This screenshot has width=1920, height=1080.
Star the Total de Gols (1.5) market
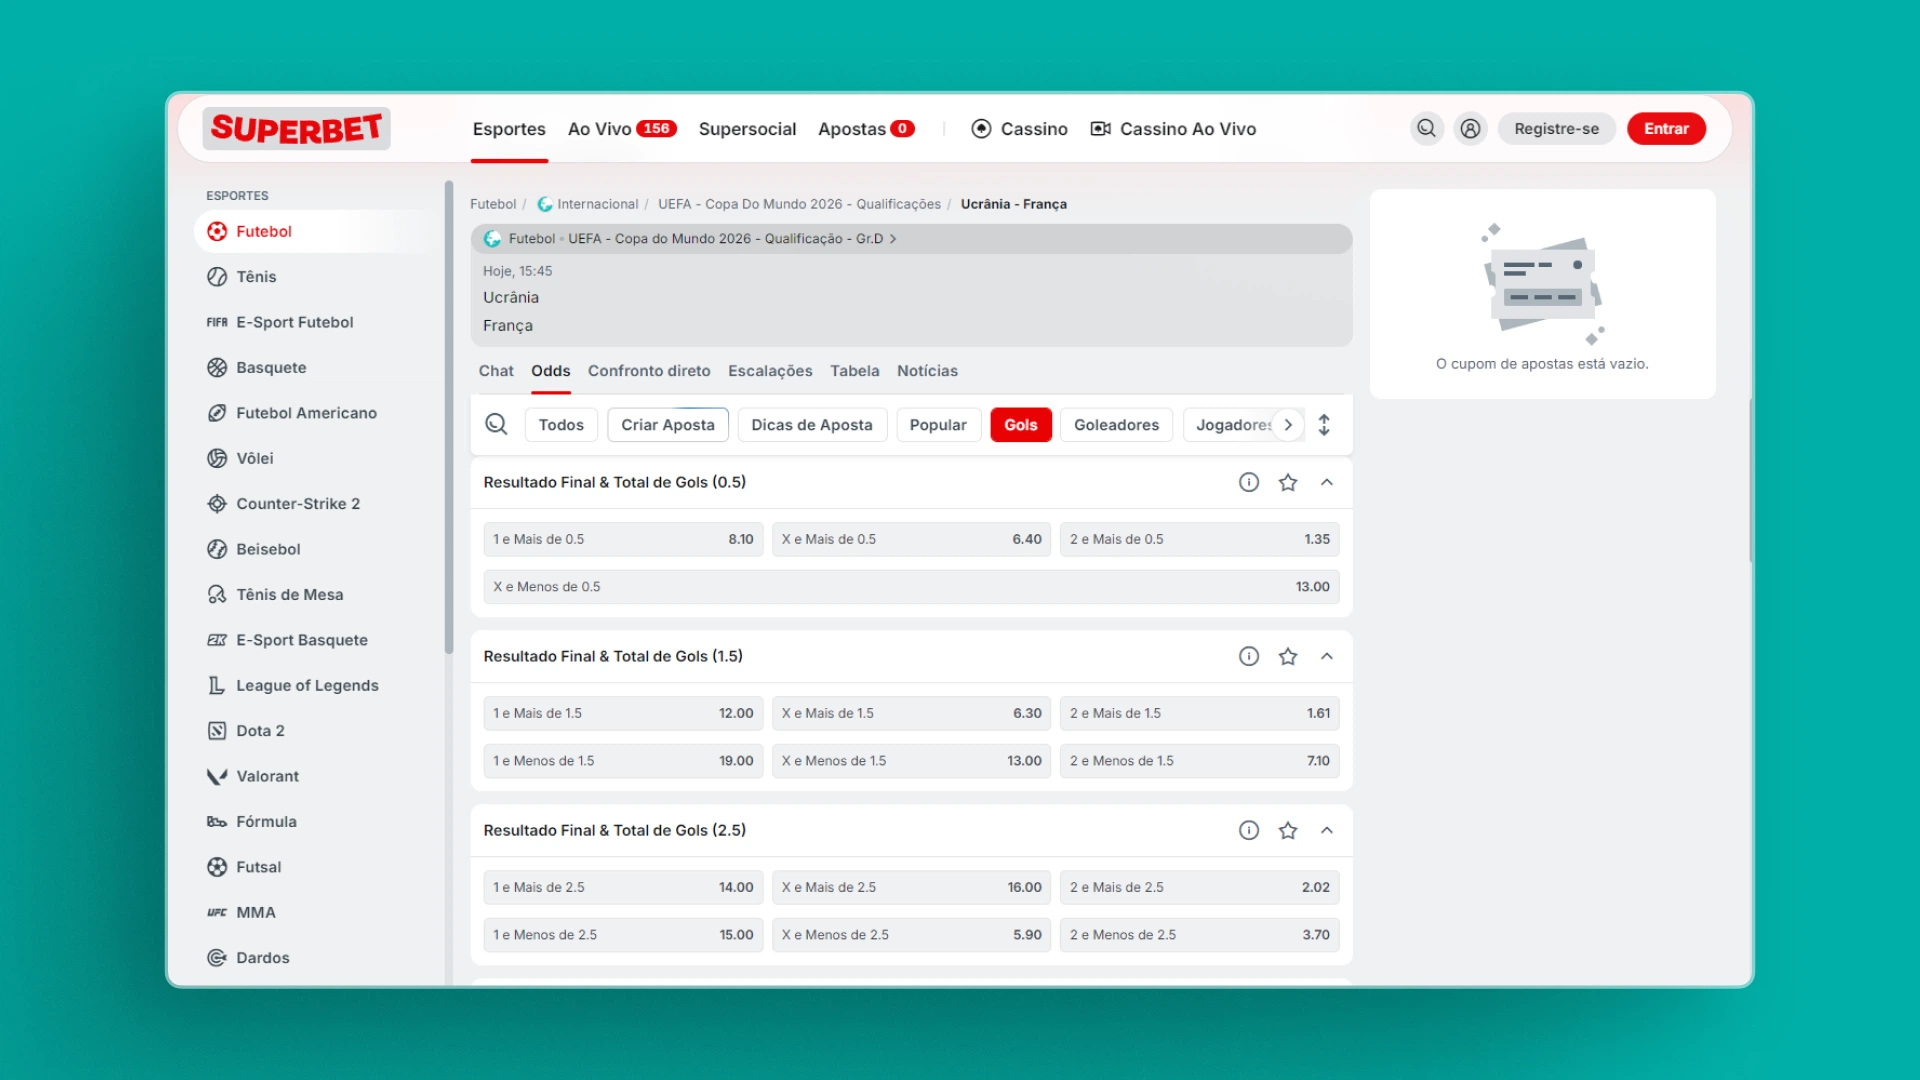coord(1287,656)
